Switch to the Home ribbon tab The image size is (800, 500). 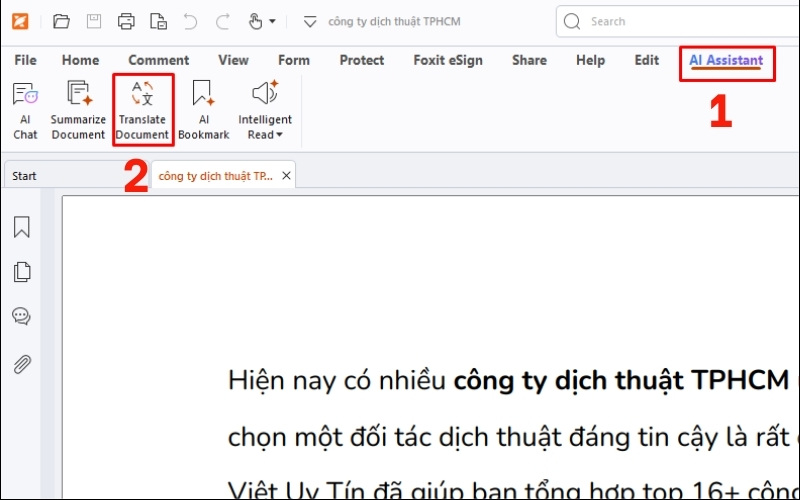[81, 60]
